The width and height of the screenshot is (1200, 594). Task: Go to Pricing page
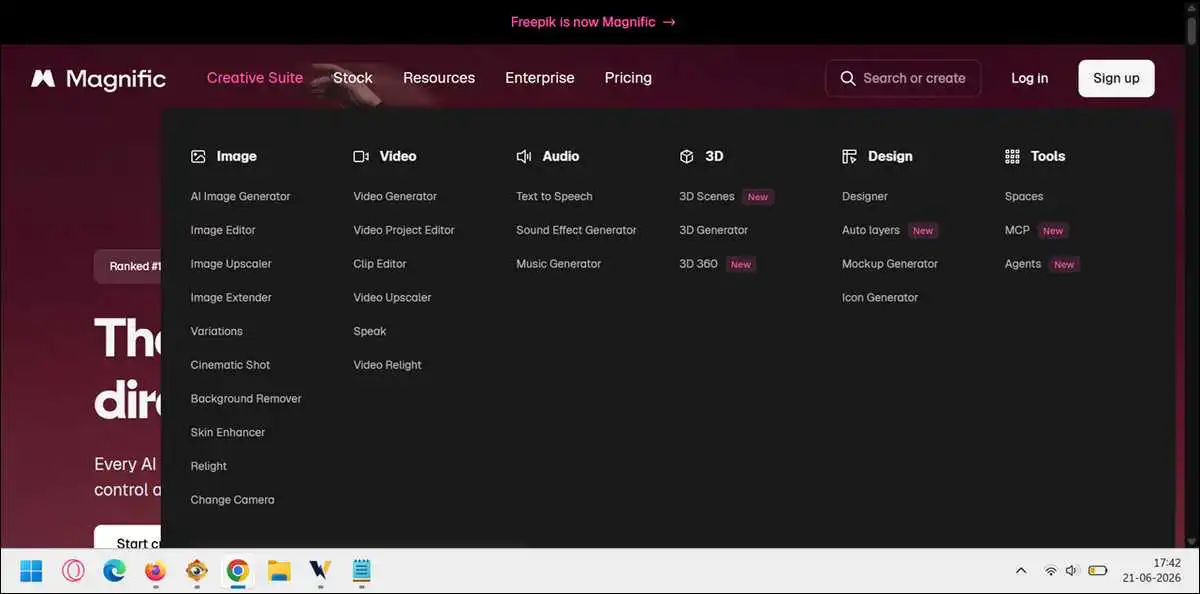tap(628, 78)
